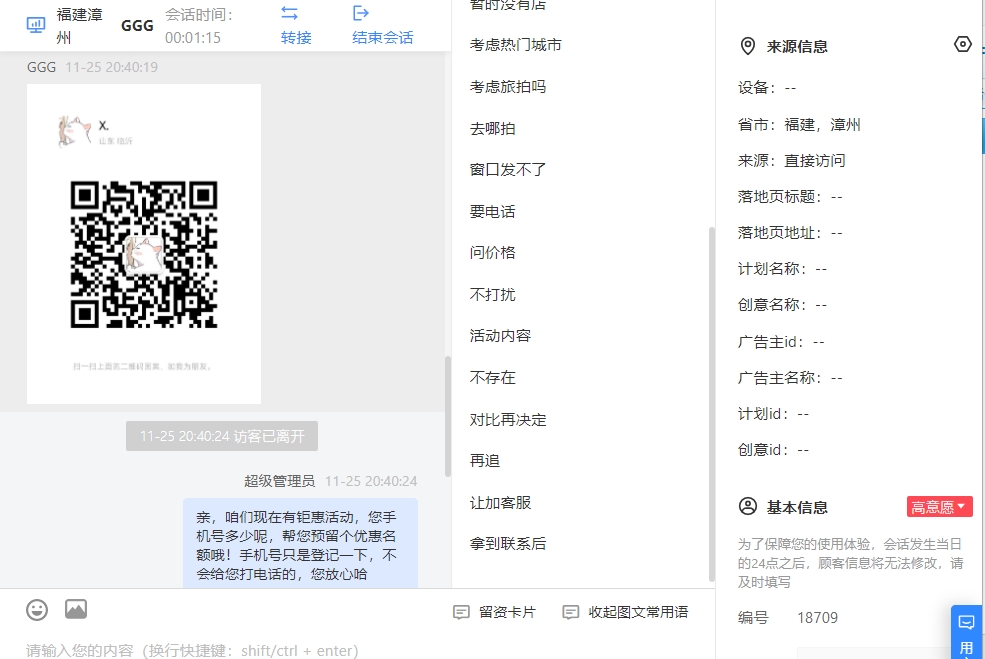Select quick phrase 考虑热门城市
Screen dimensions: 985x659
(516, 45)
